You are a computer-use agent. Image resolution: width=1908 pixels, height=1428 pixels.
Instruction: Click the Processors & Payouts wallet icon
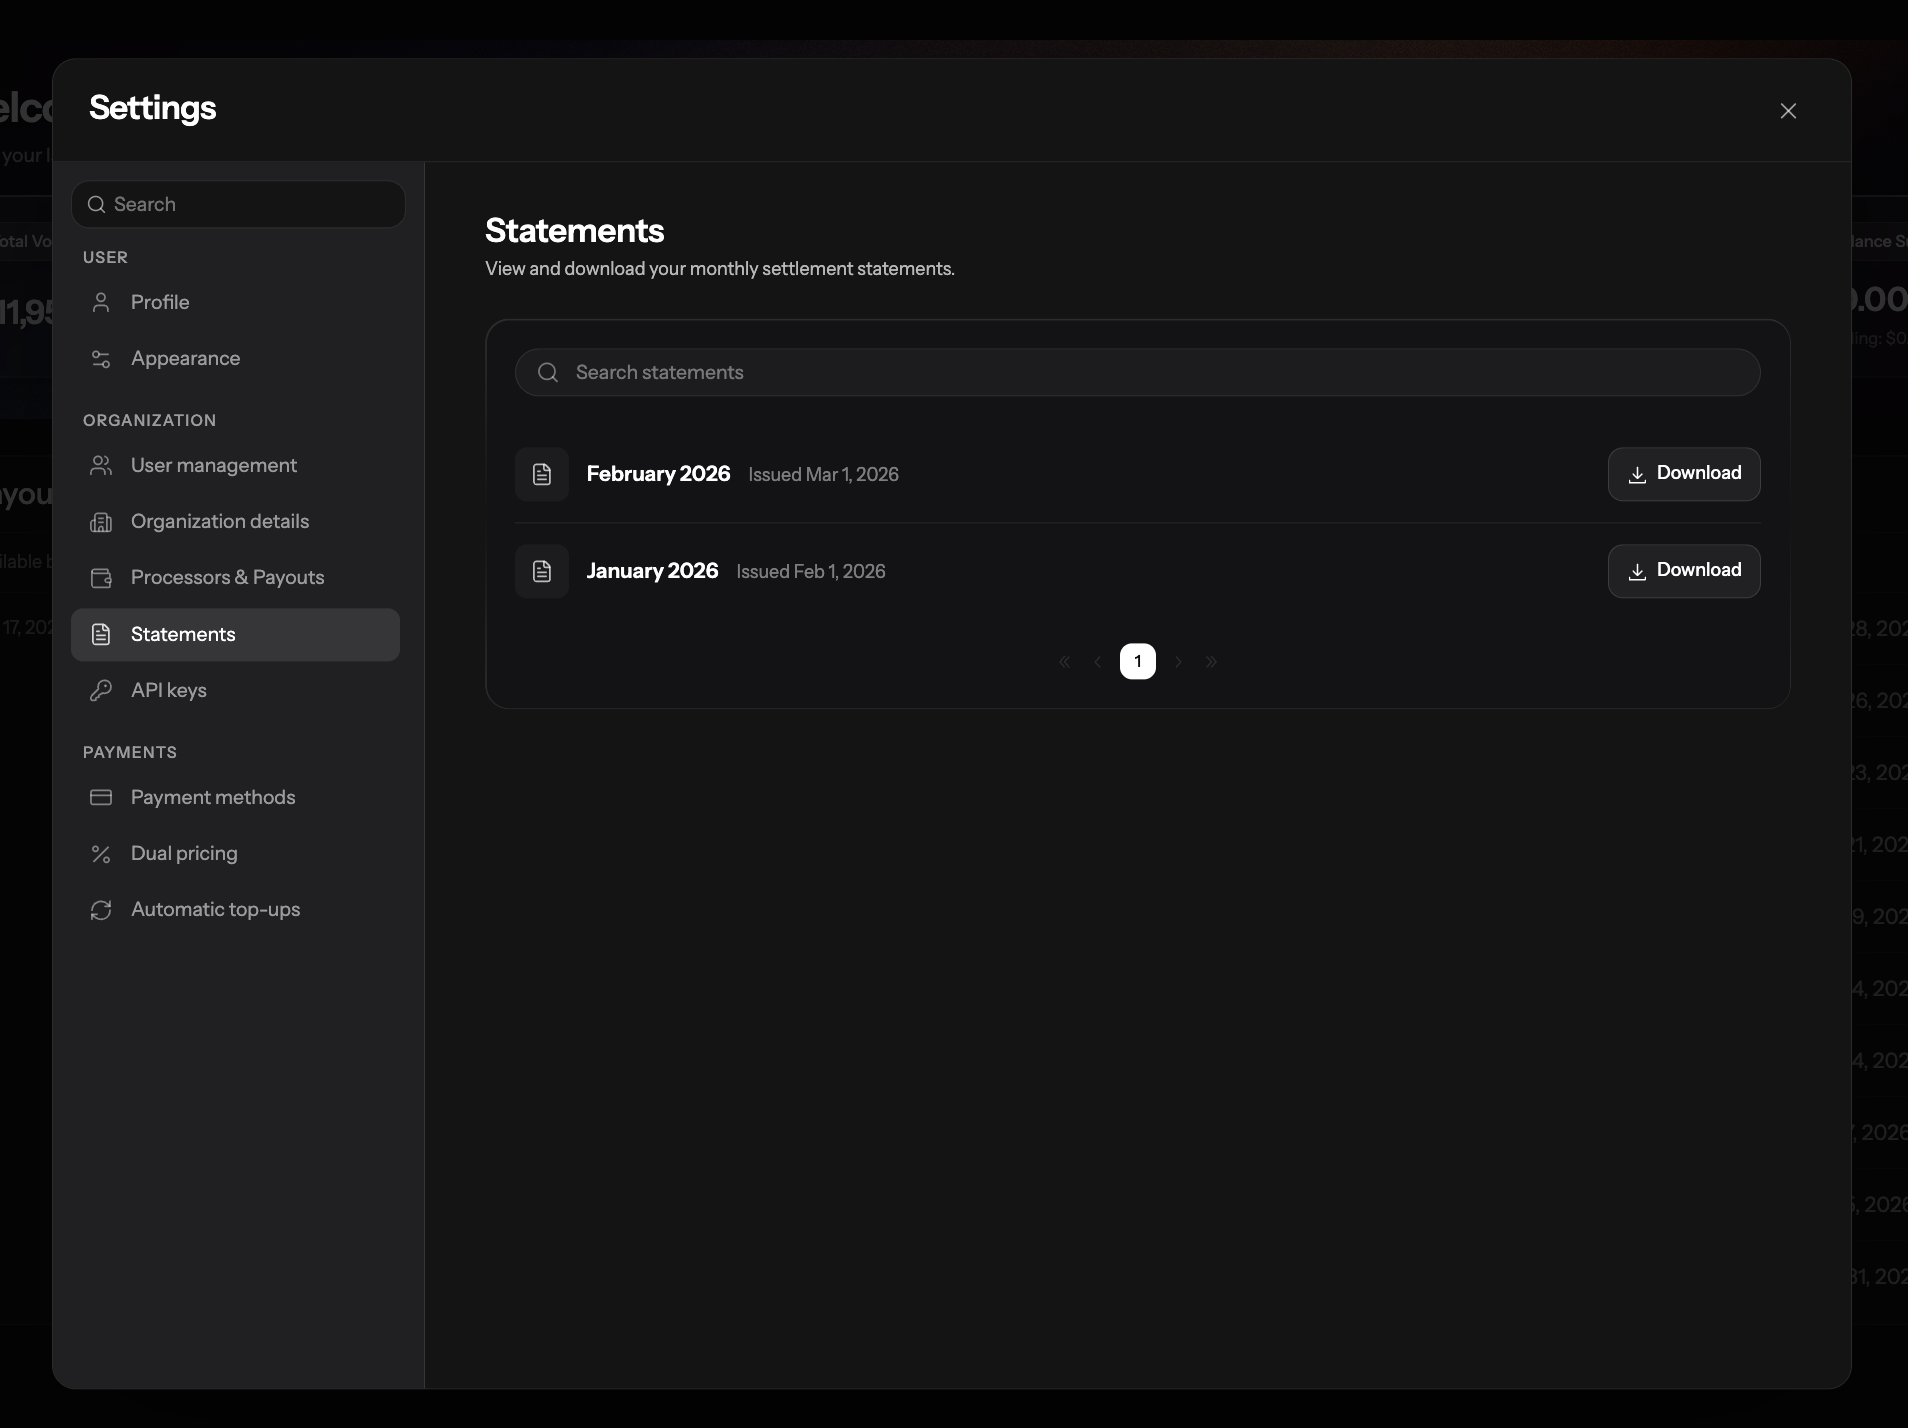101,578
